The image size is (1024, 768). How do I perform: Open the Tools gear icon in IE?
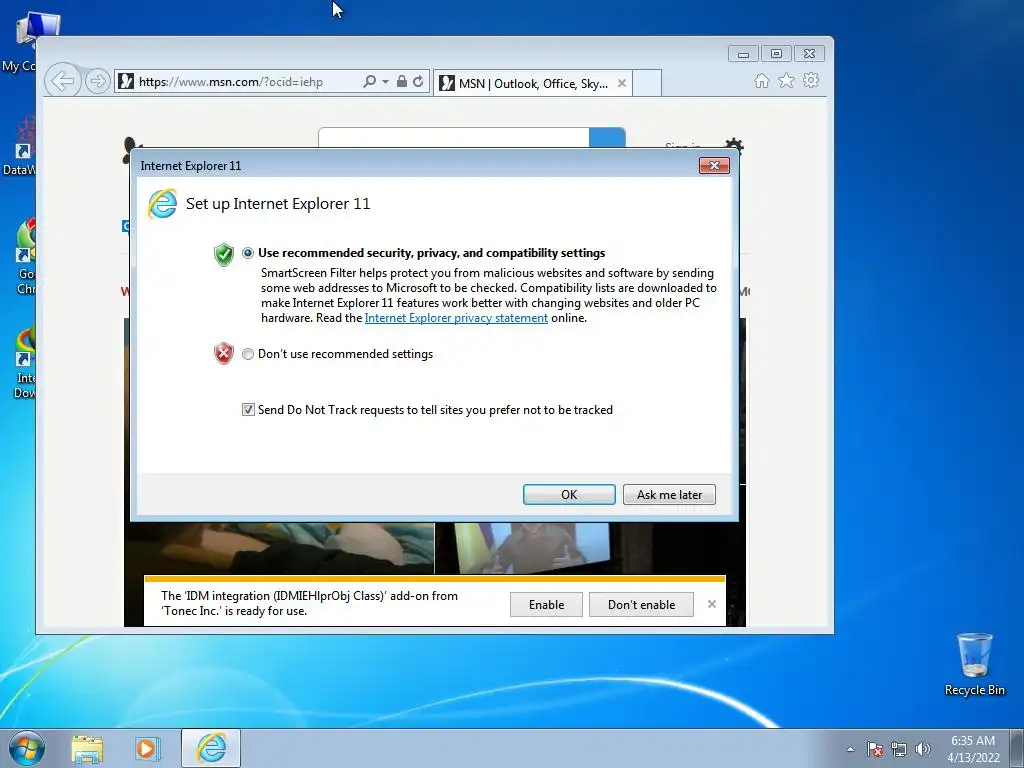811,80
